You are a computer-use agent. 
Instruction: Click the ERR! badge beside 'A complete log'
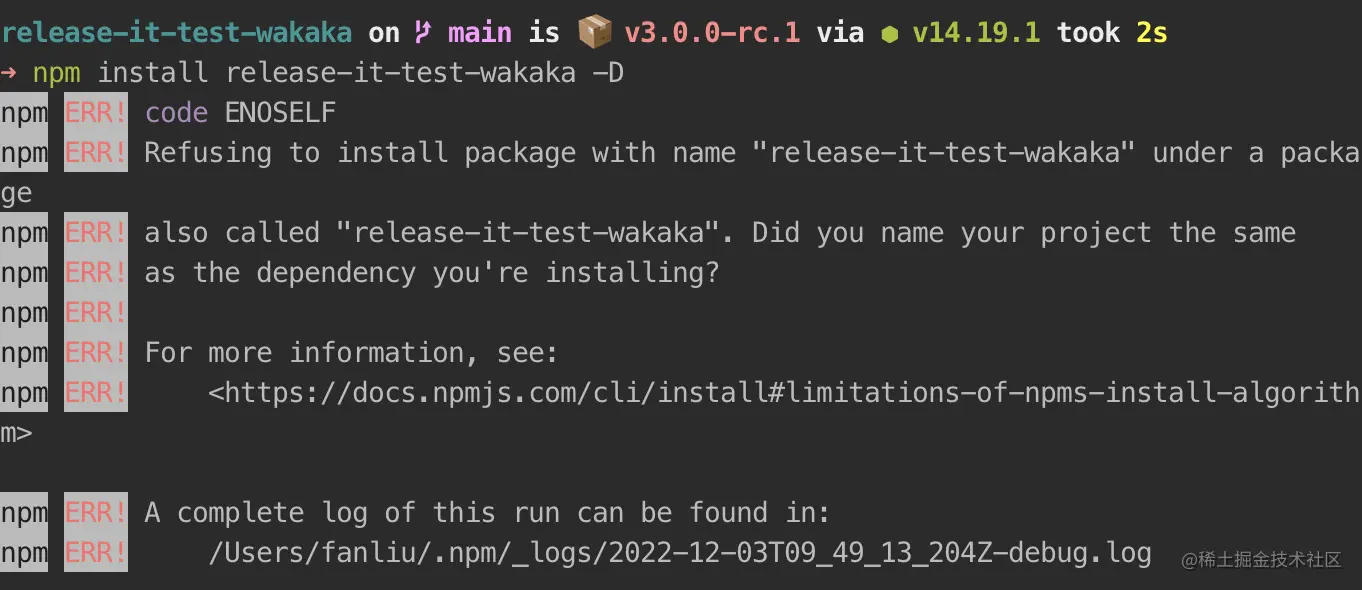96,513
